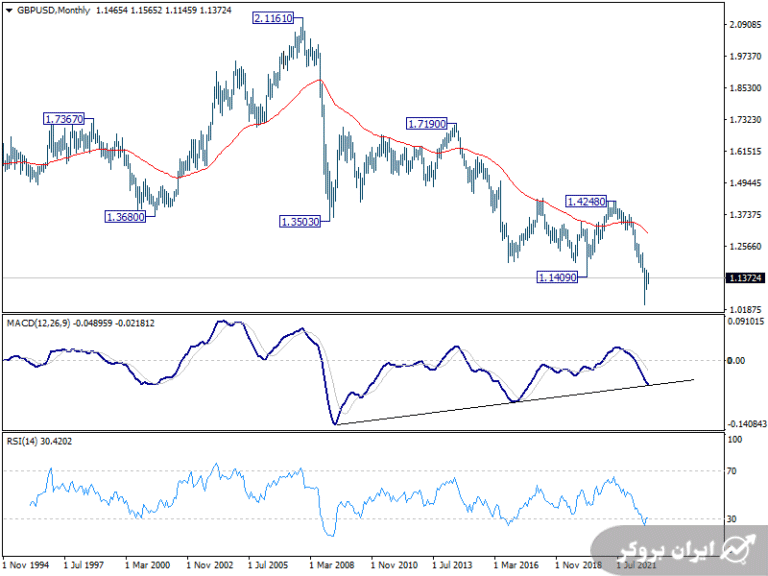
Task: Click the current price tag 1.13724
Action: coord(745,278)
